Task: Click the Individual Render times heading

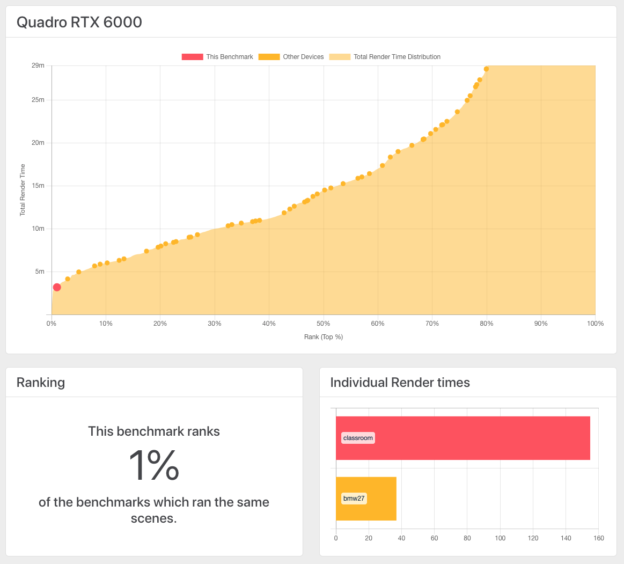Action: (x=400, y=382)
